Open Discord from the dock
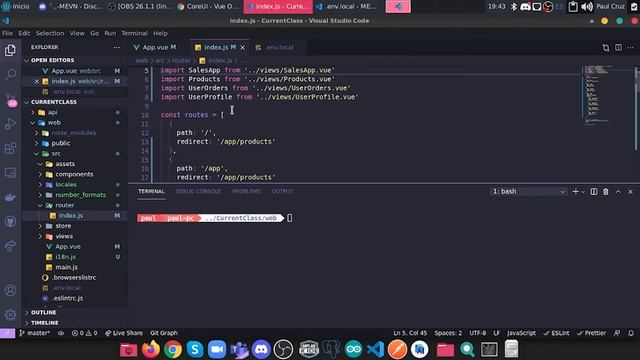The image size is (640, 360). tap(261, 349)
